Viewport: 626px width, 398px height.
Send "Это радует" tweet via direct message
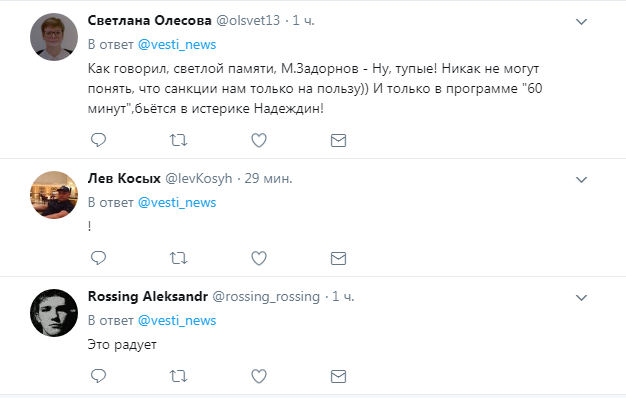(x=338, y=376)
